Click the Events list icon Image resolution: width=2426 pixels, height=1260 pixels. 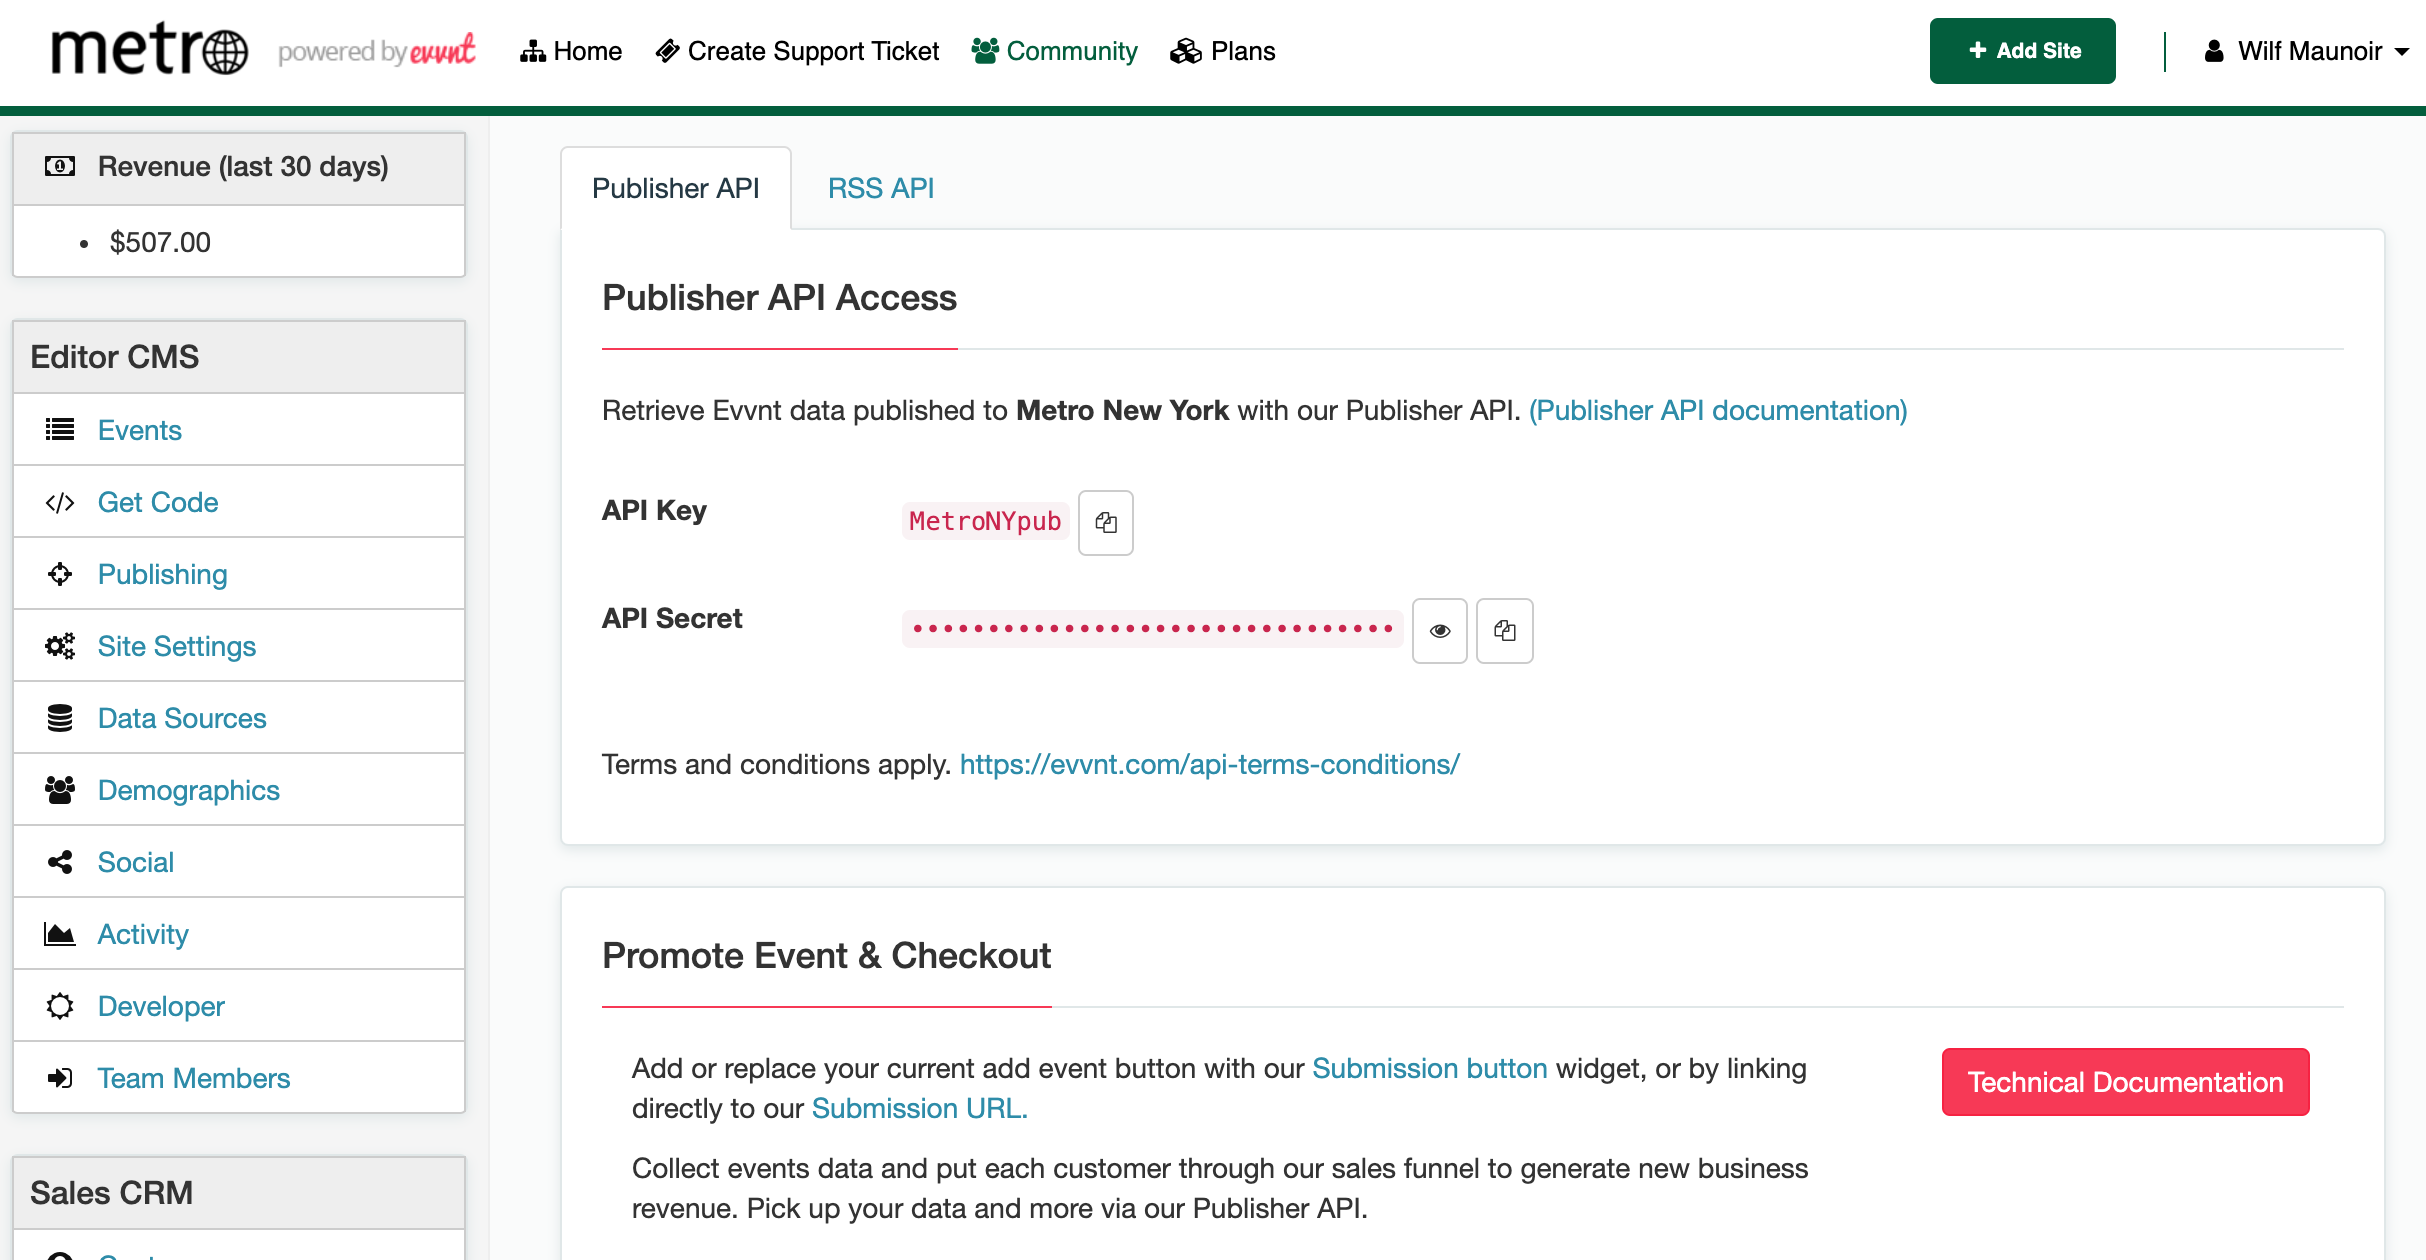(60, 430)
